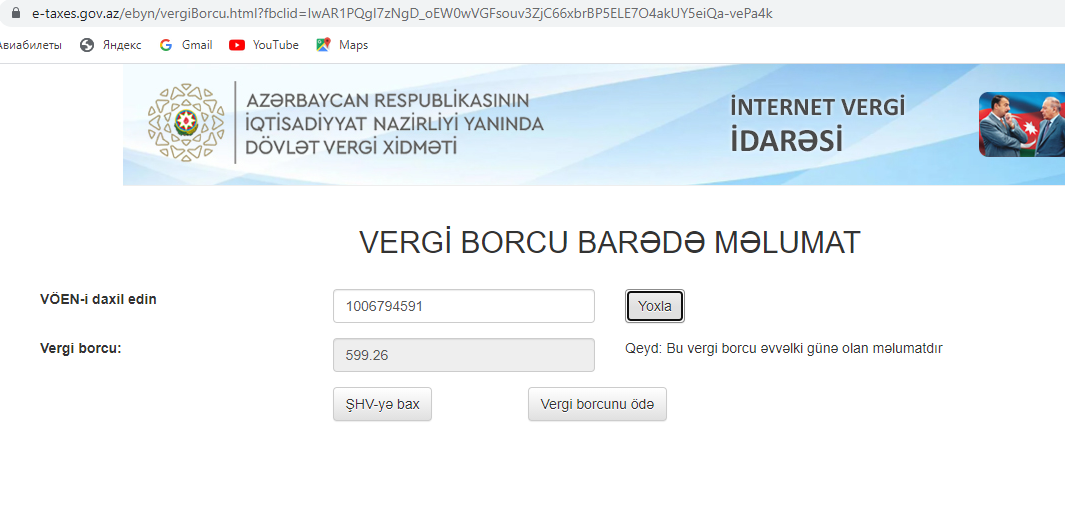
Task: Click the İNTERNET VERGİ İDARƏSİ banner text
Action: coord(817,124)
